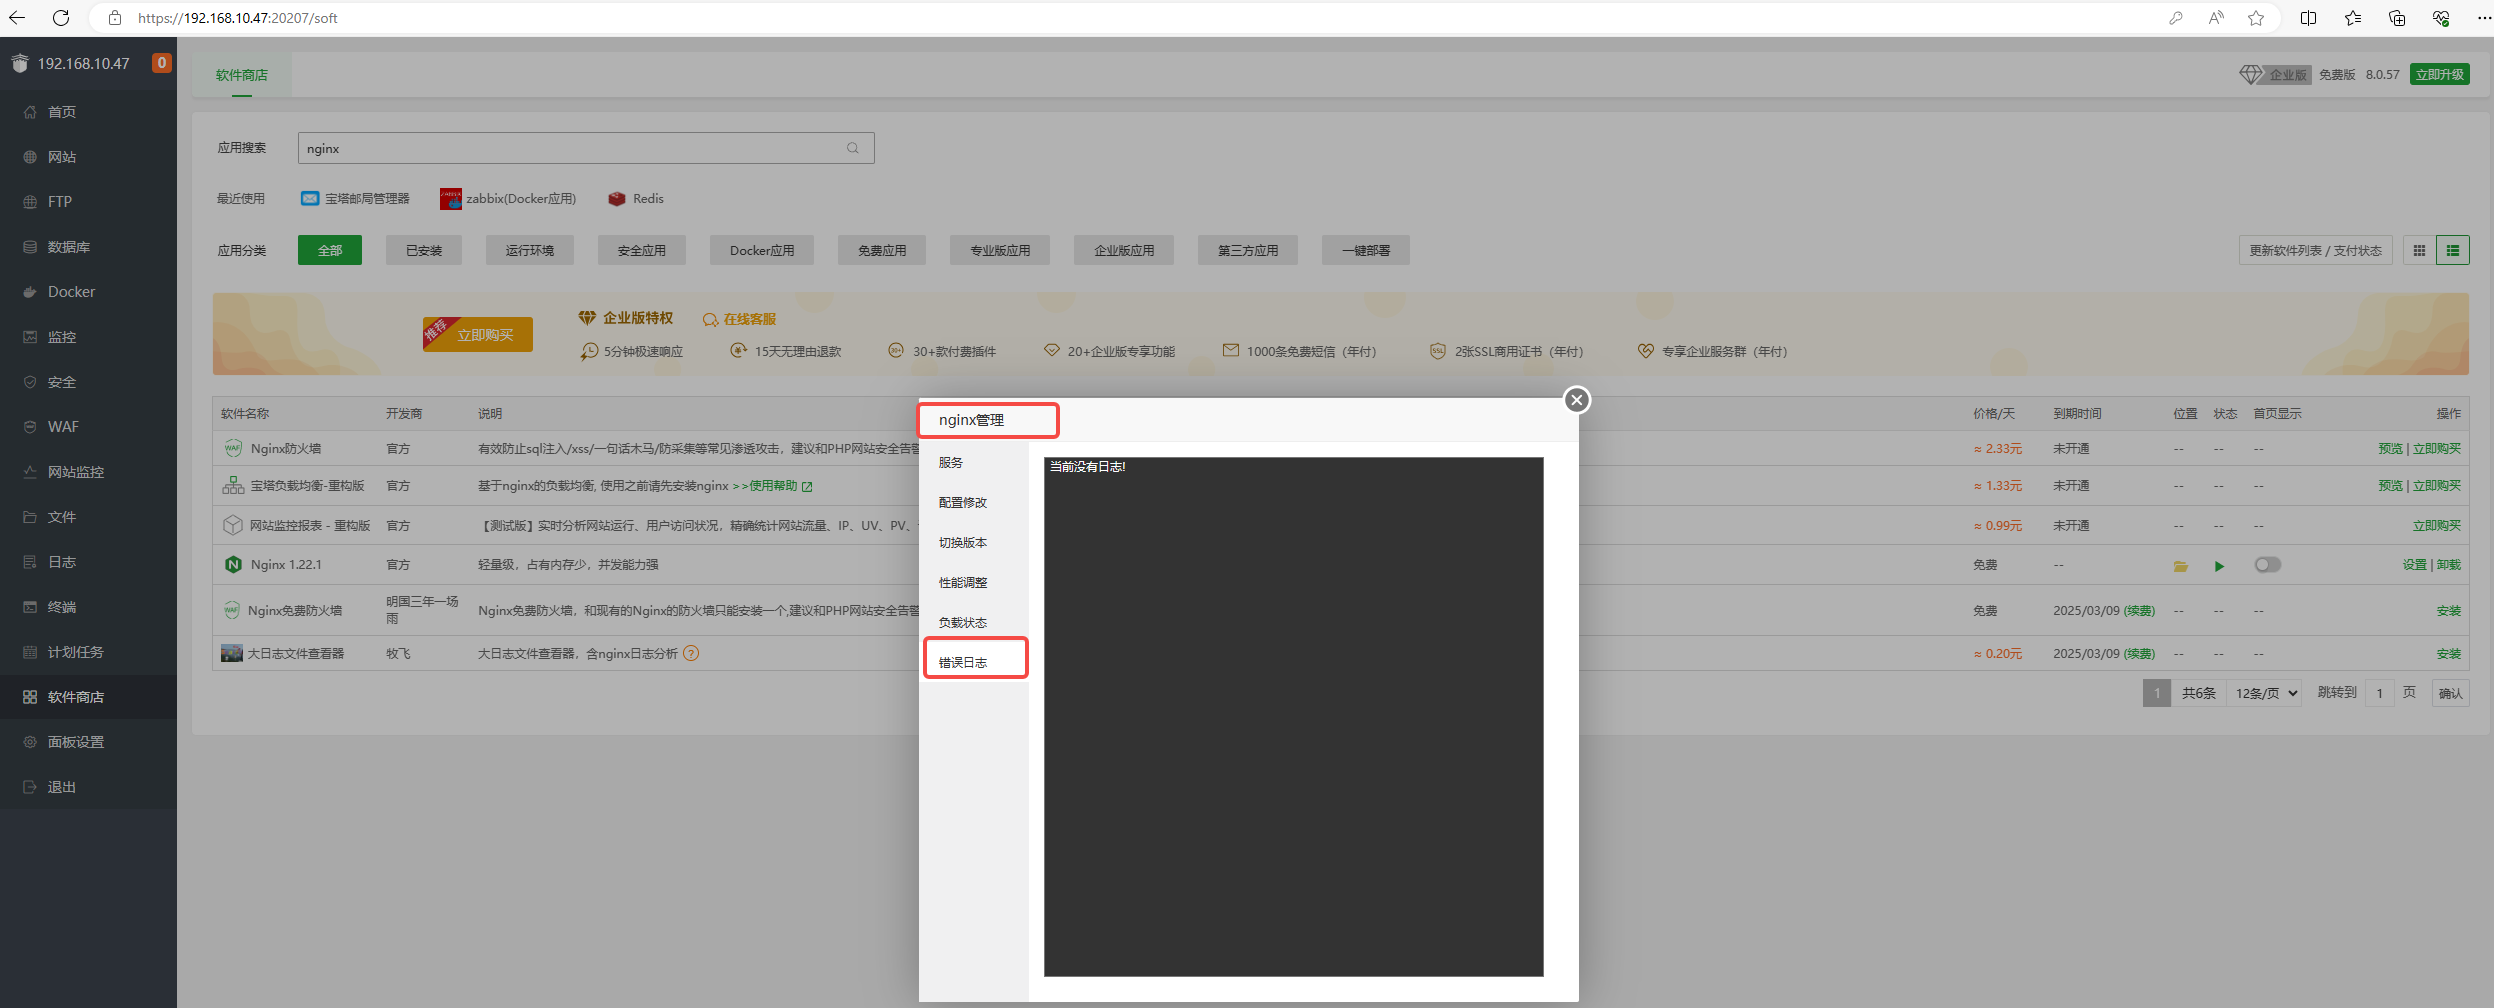Screen dimensions: 2494x1008
Task: Click the 跳转到 page number field
Action: click(2380, 693)
